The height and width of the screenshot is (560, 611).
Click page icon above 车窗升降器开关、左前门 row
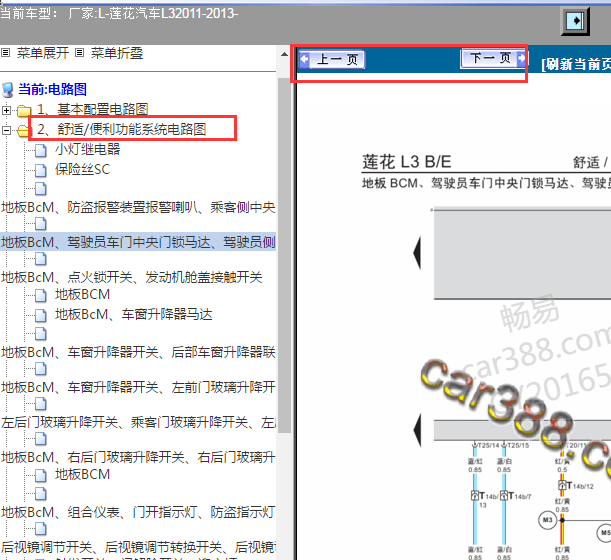point(41,369)
